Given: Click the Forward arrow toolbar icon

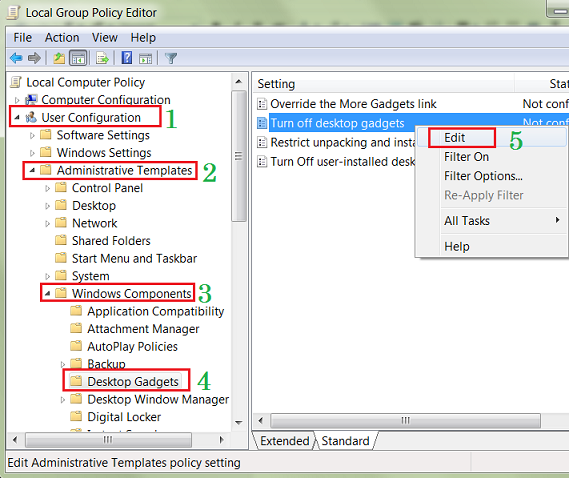Looking at the screenshot, I should pos(34,58).
